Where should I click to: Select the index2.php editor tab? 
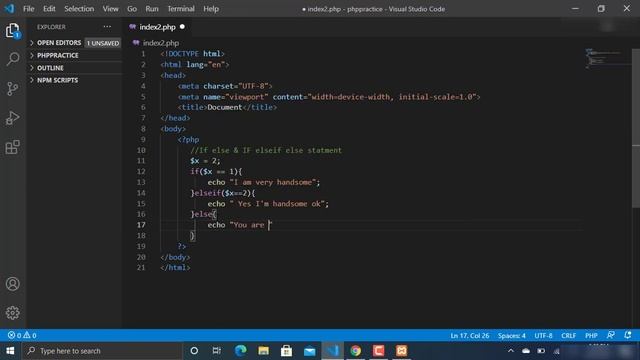157,27
